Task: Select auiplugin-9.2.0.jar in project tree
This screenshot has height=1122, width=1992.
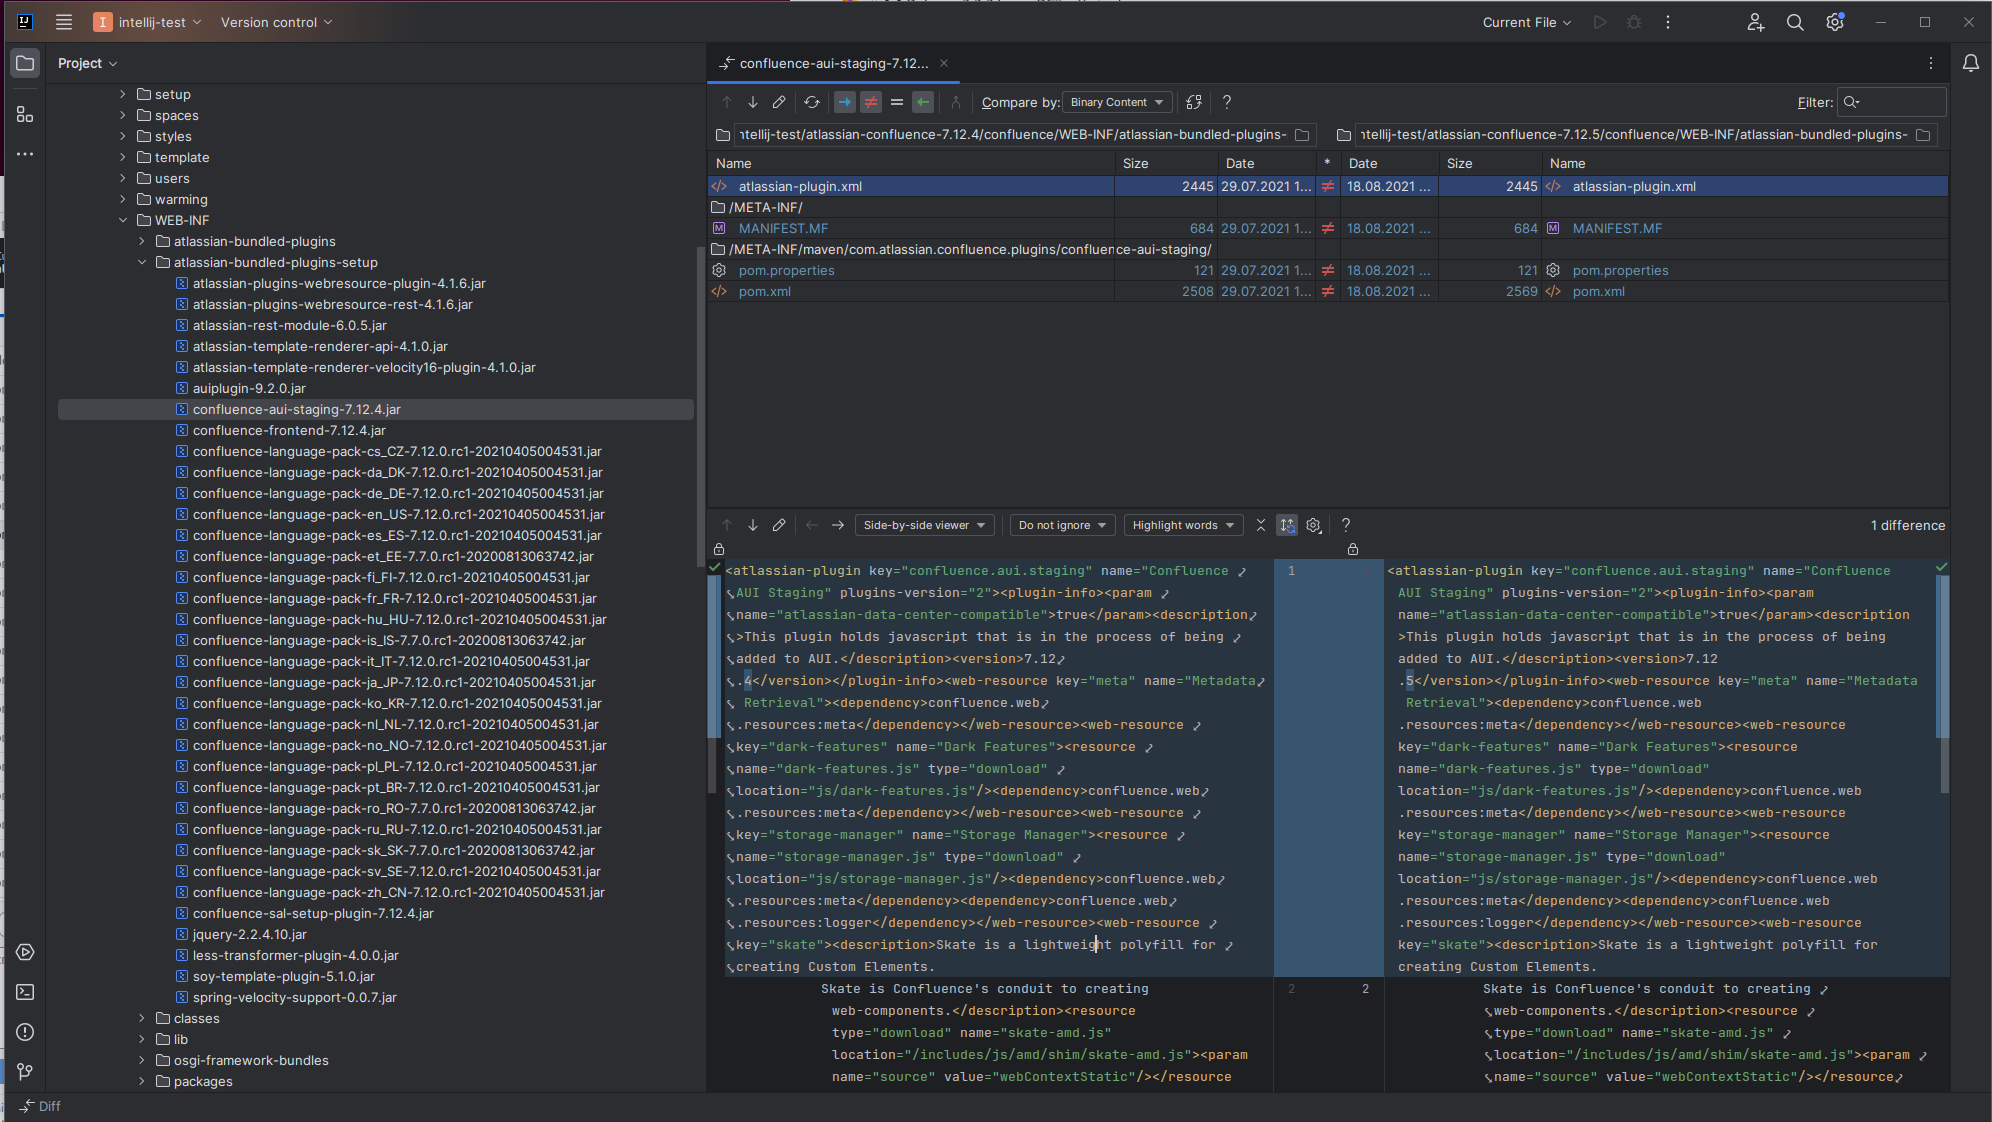Action: click(x=249, y=389)
